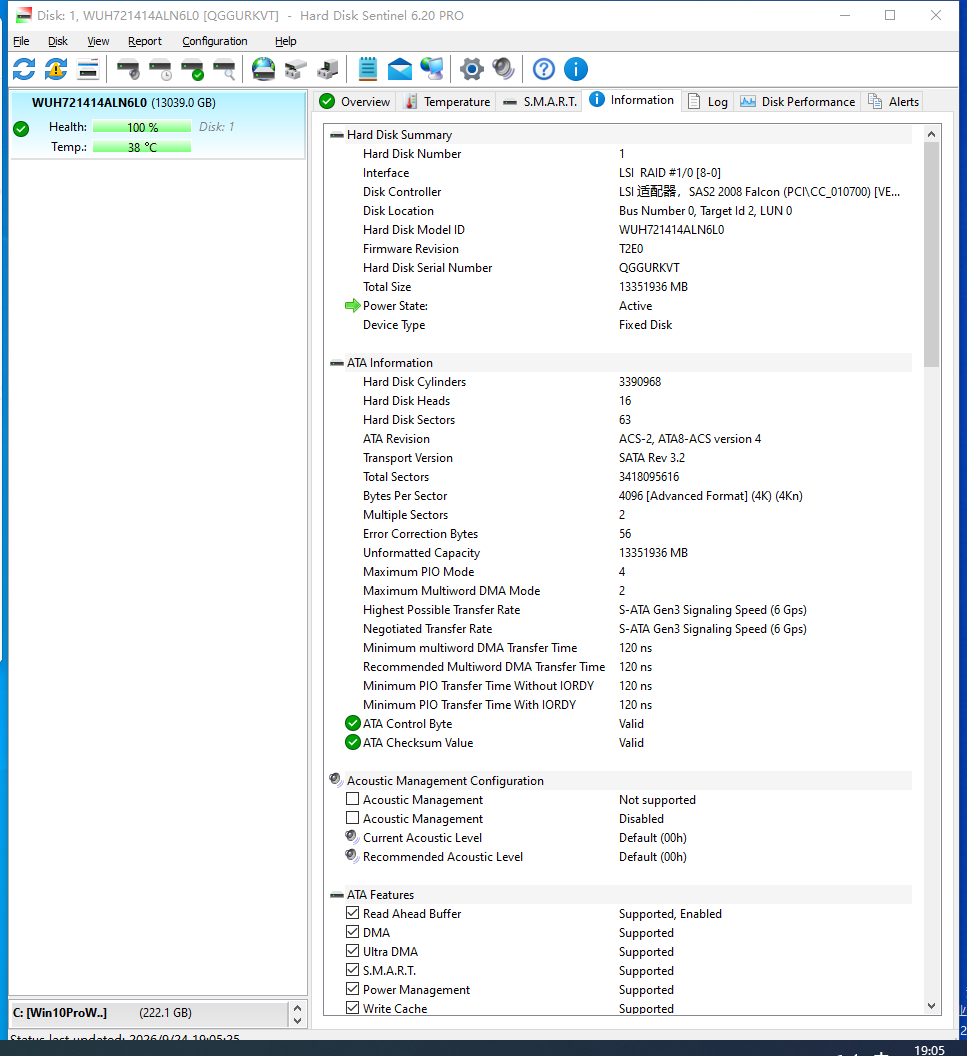
Task: Open the File menu
Action: tap(21, 41)
